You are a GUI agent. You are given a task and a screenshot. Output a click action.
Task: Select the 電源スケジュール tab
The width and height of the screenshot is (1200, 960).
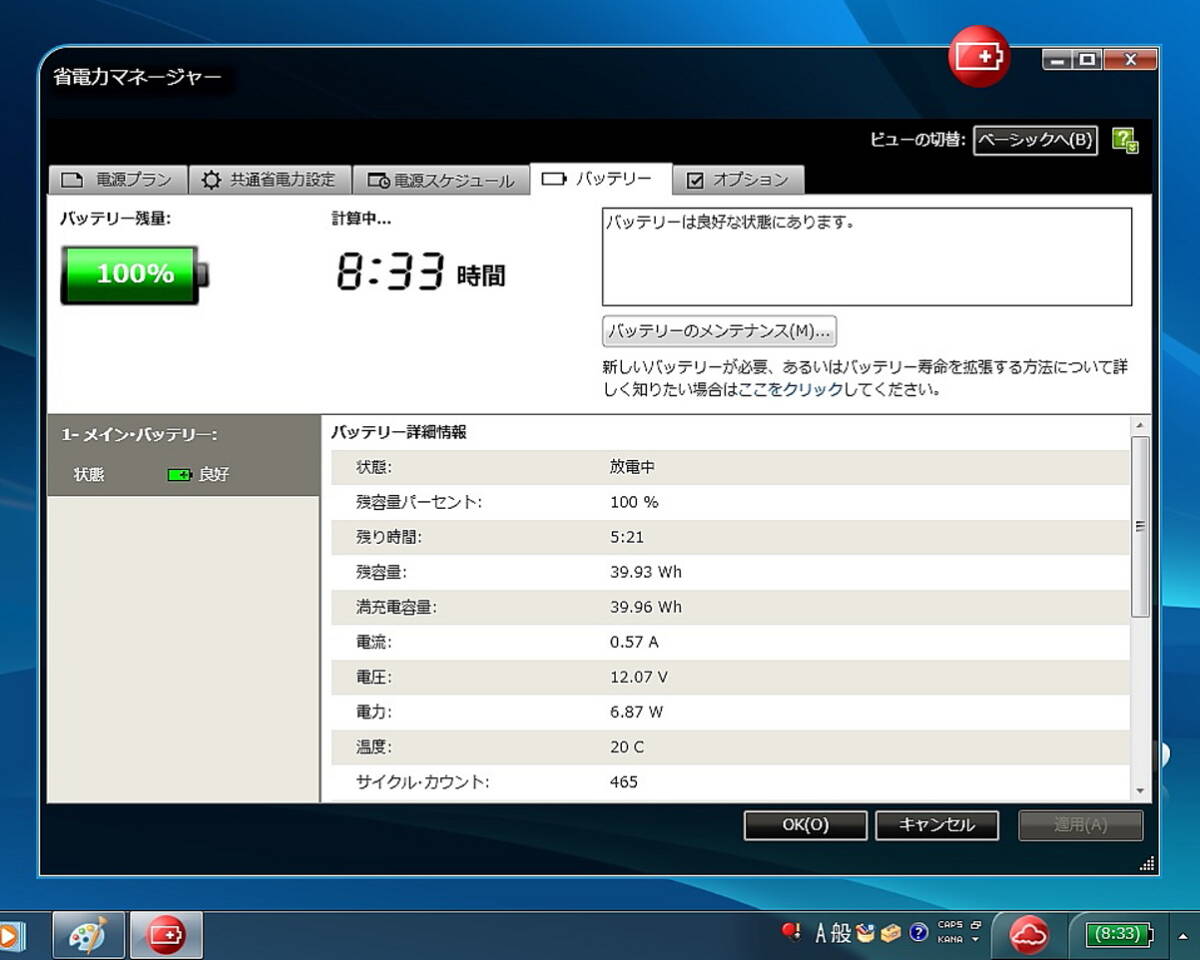pos(440,180)
